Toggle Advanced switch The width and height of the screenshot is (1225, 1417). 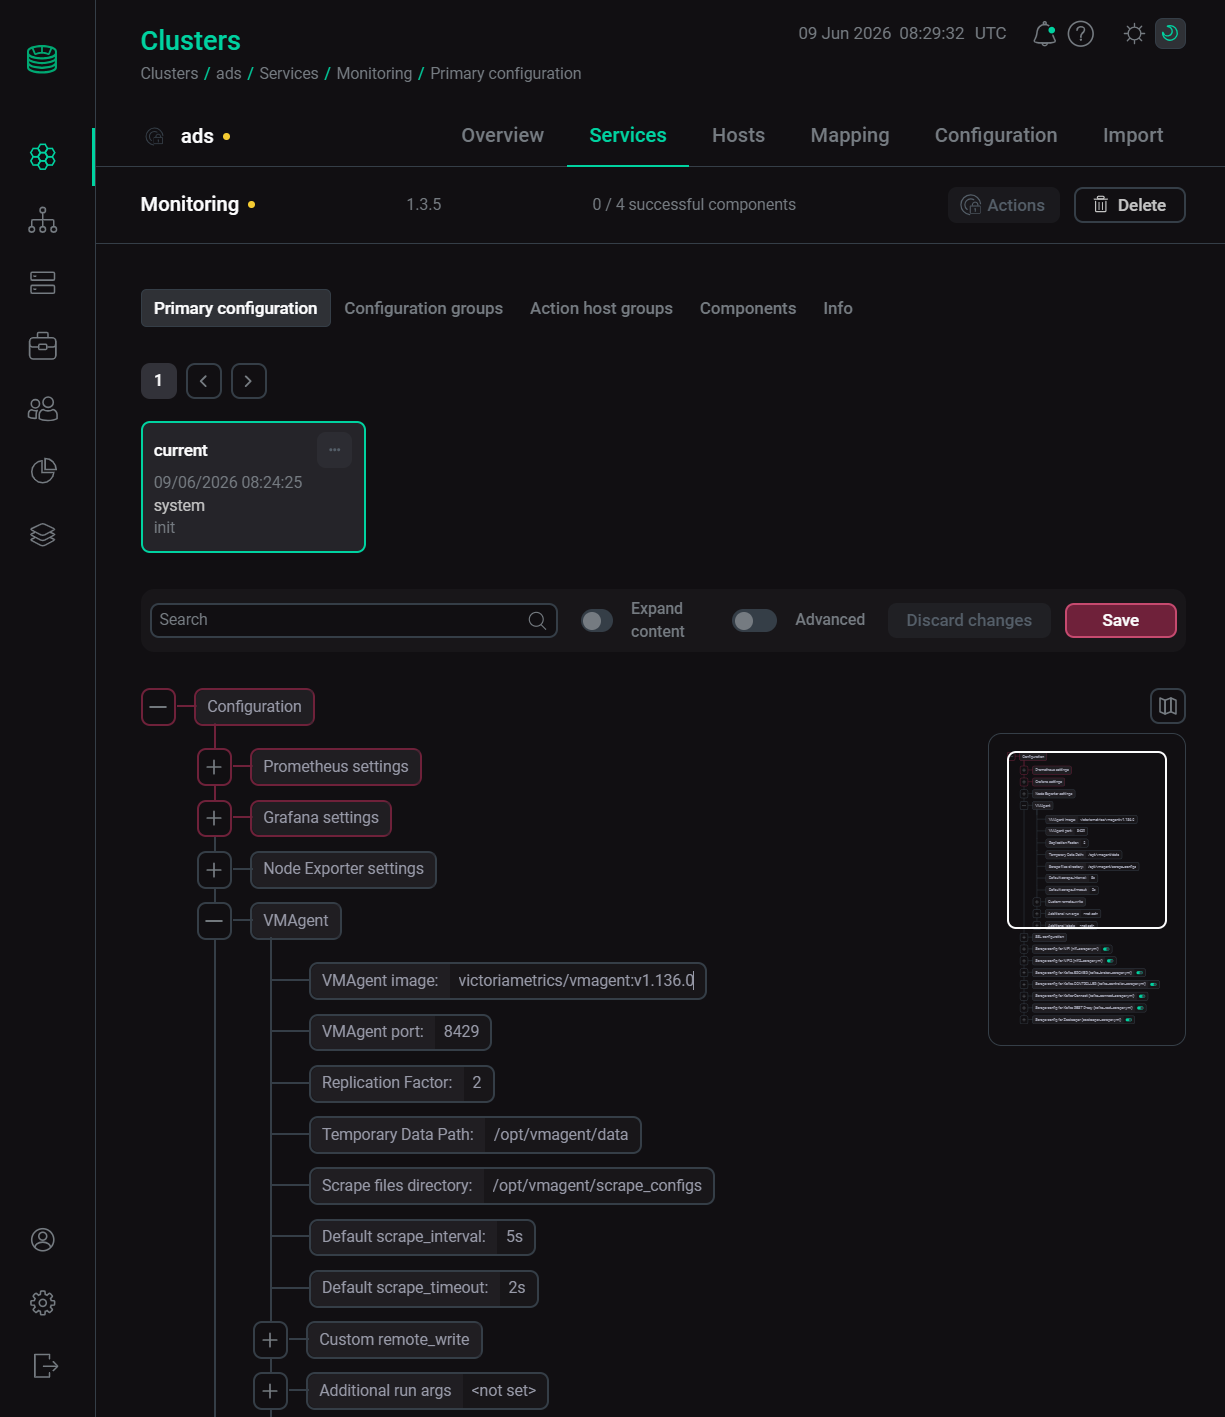[x=754, y=621]
